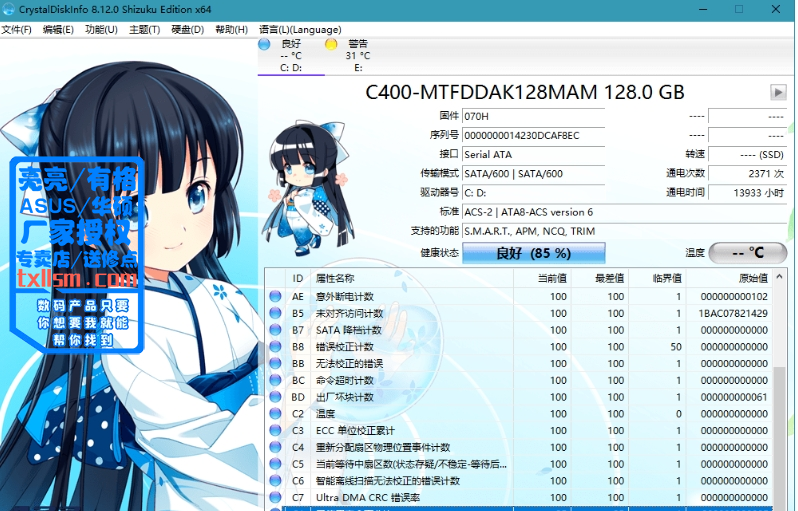Click status orb of C2 温度 row
The height and width of the screenshot is (511, 798).
click(275, 414)
